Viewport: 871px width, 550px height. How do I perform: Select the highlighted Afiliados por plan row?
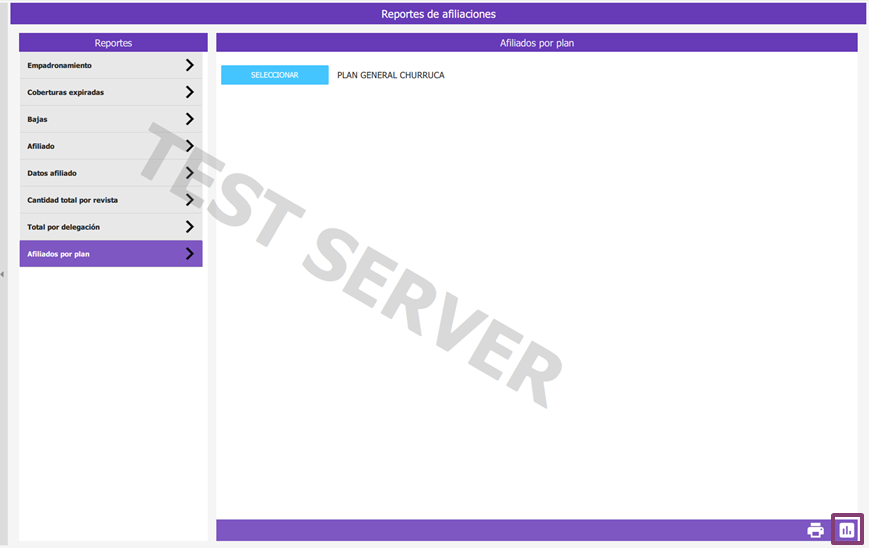click(111, 254)
